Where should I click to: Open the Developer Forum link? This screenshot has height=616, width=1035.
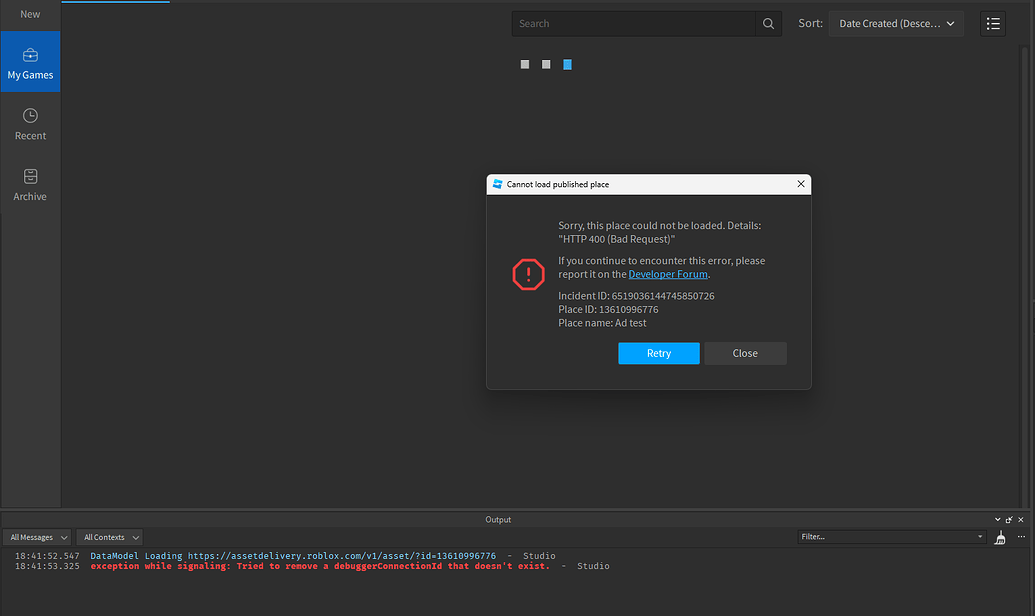668,274
